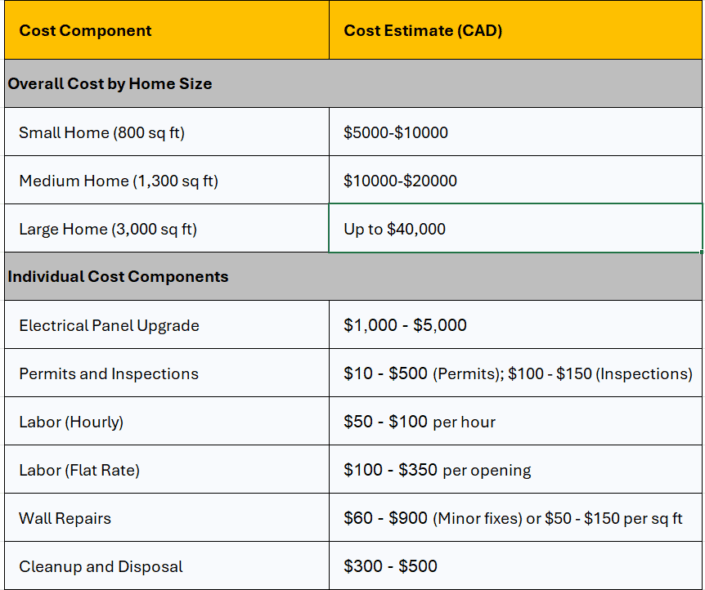Select the Labor (Flat Rate) cell
Viewport: 705px width, 590px height.
(167, 469)
